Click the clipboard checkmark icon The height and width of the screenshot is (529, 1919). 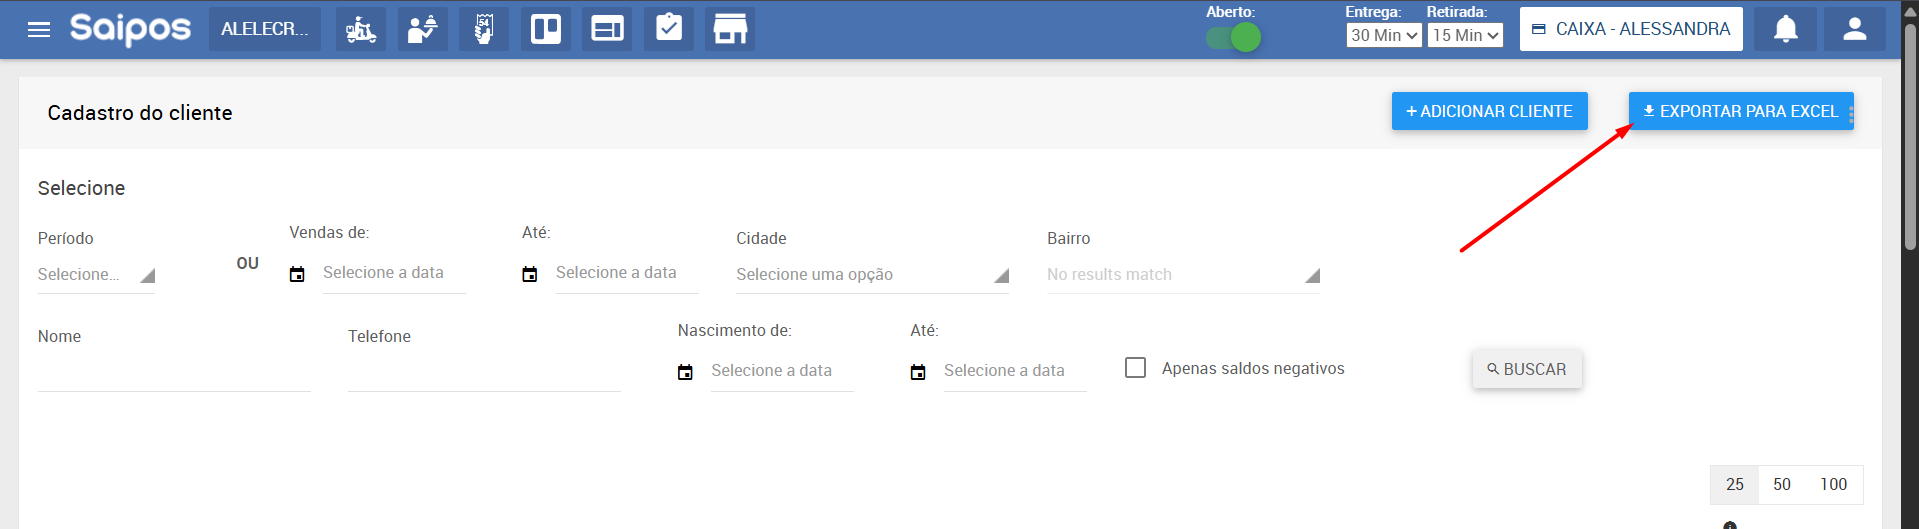tap(668, 30)
